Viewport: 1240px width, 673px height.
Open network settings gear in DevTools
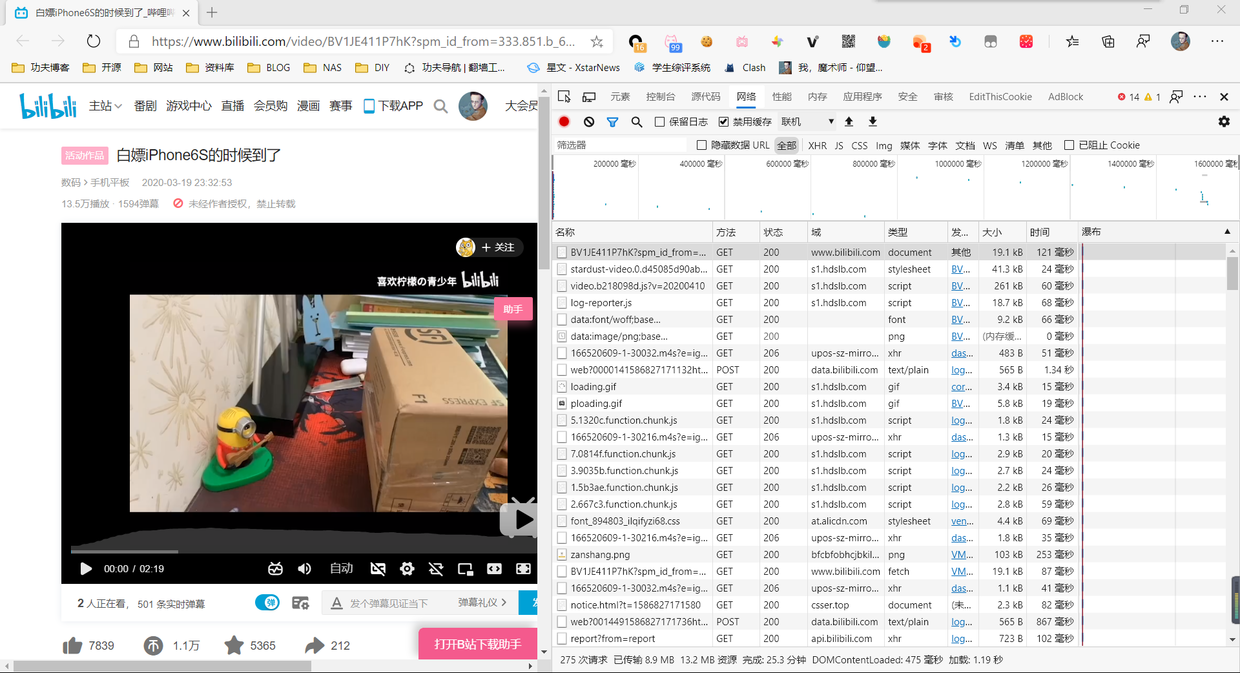(1224, 122)
